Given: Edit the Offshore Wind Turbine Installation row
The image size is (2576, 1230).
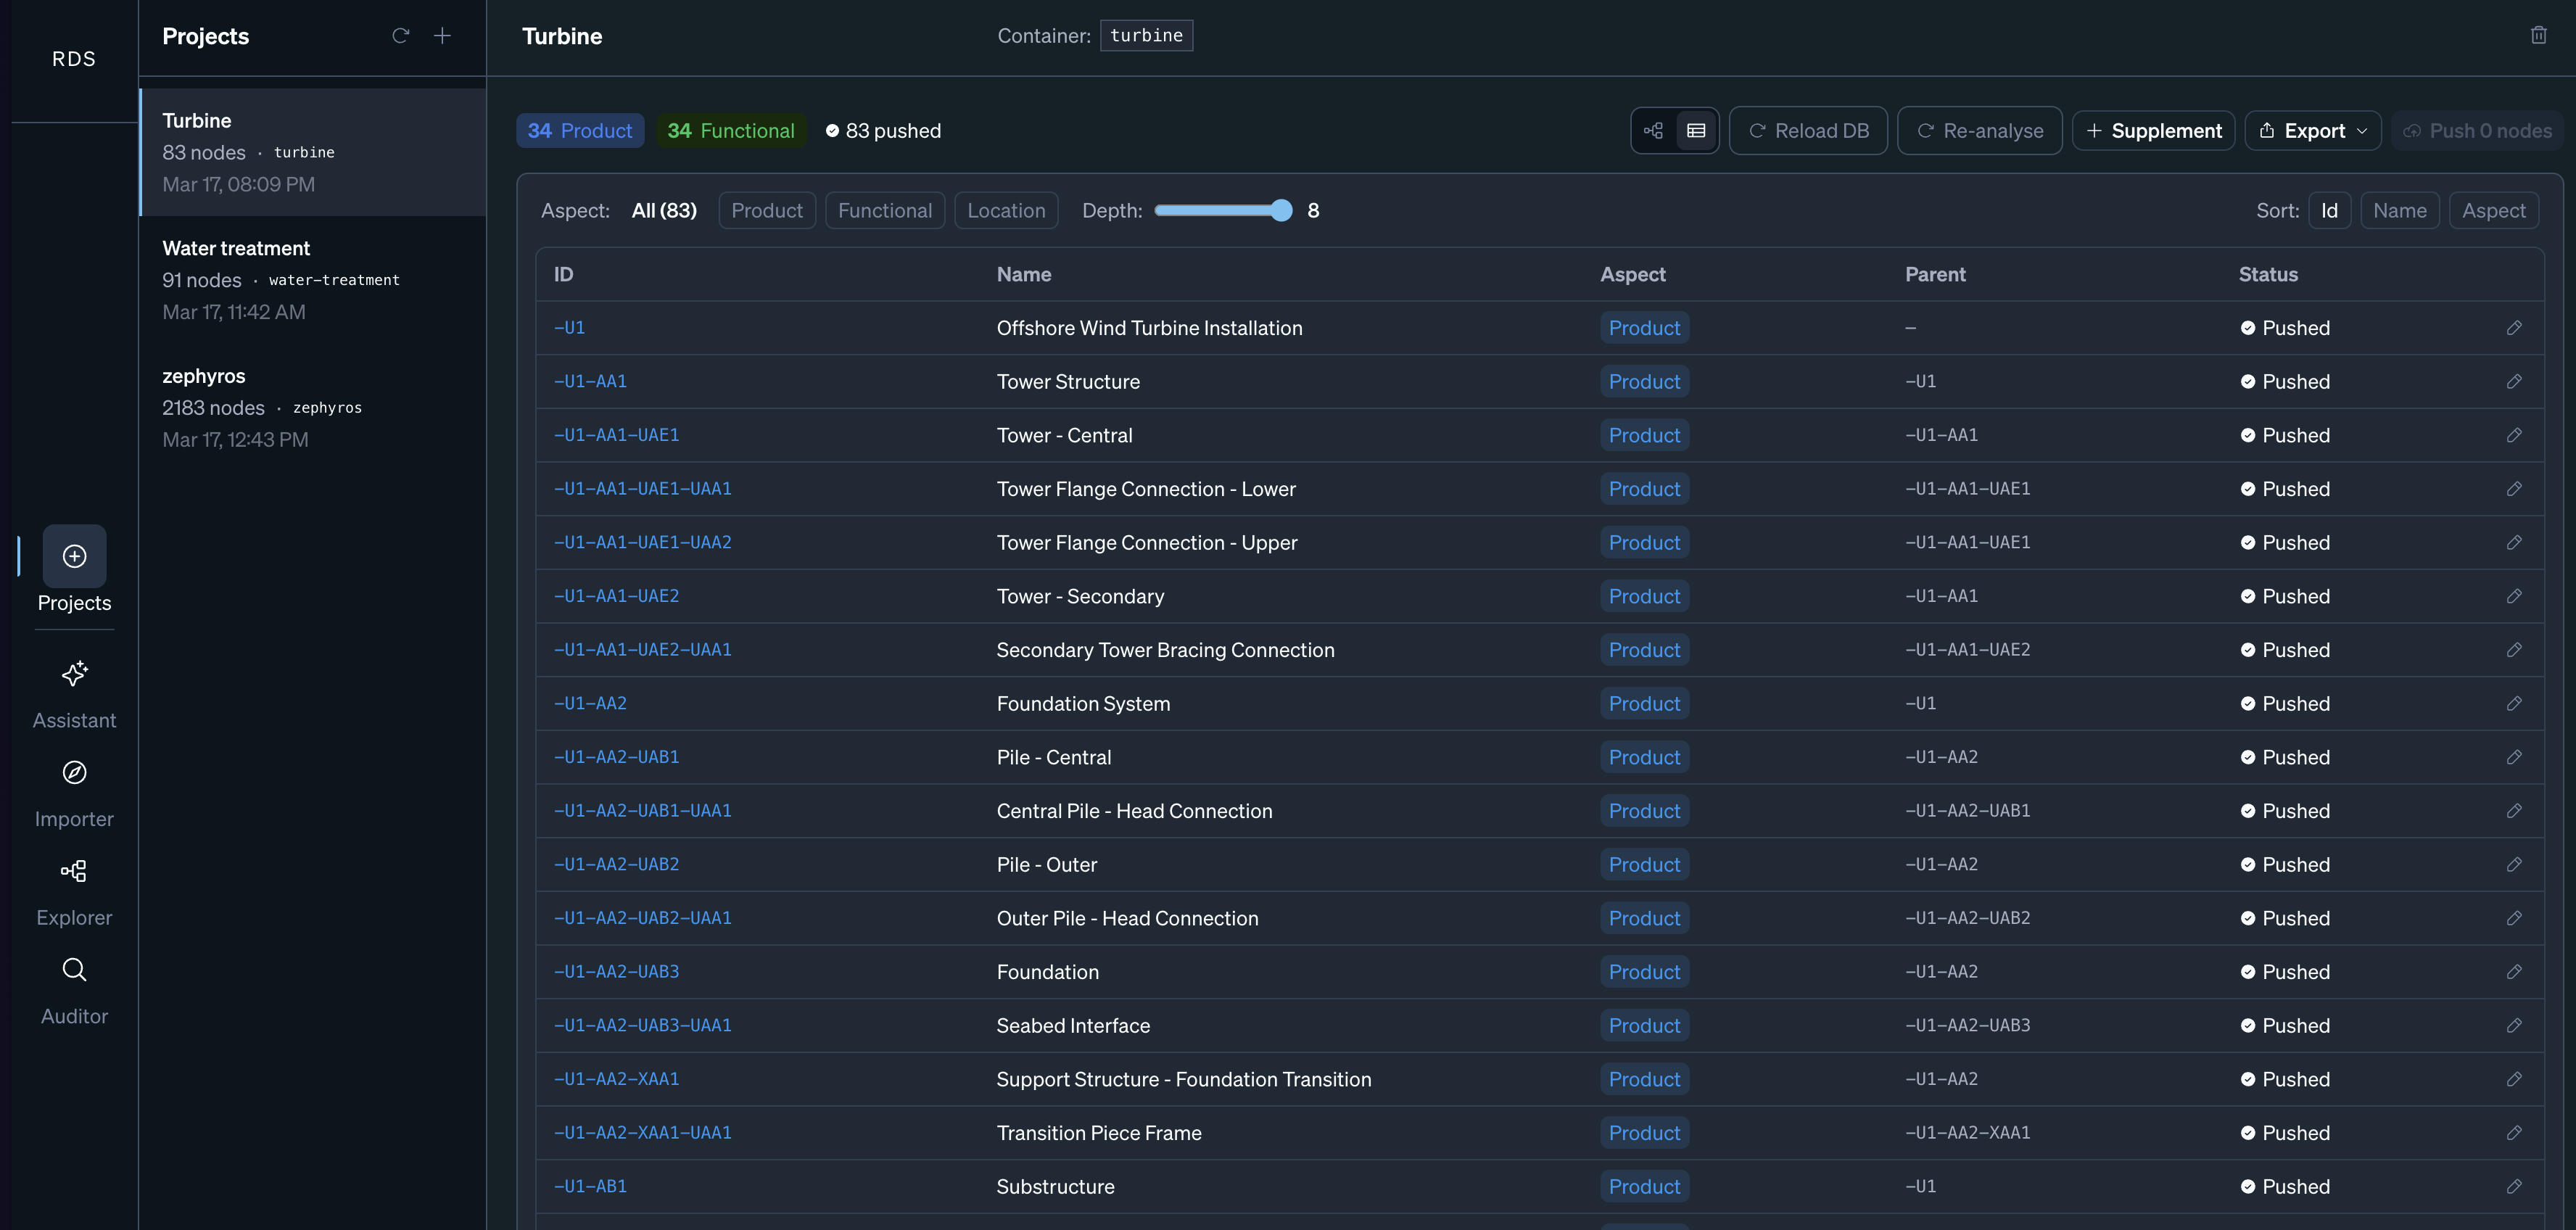Looking at the screenshot, I should coord(2516,327).
